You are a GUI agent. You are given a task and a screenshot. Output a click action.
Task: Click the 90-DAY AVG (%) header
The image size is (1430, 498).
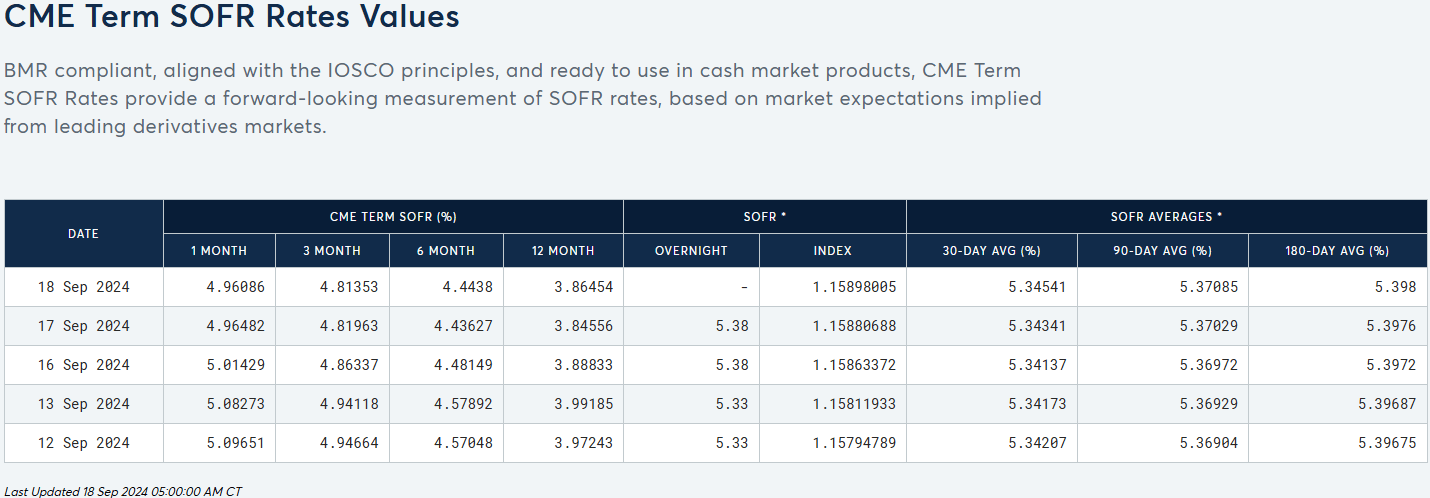click(x=1162, y=251)
